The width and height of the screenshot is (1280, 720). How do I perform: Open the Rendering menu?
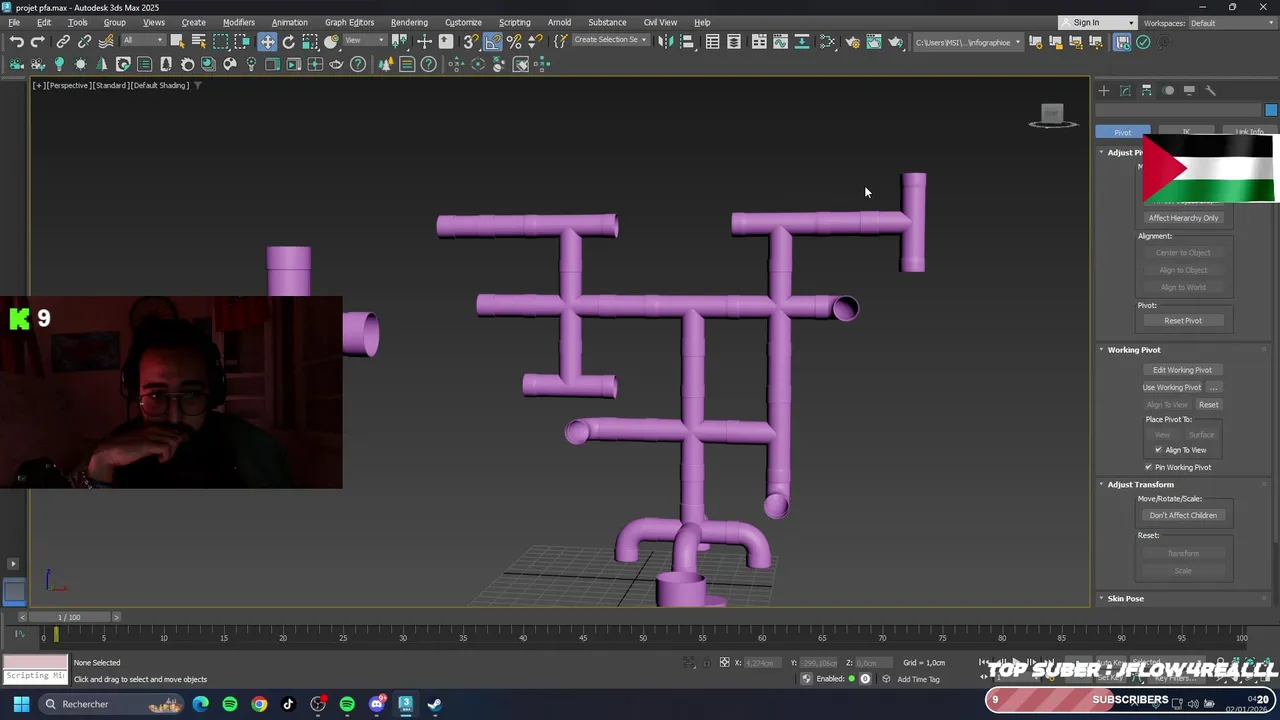click(x=409, y=22)
